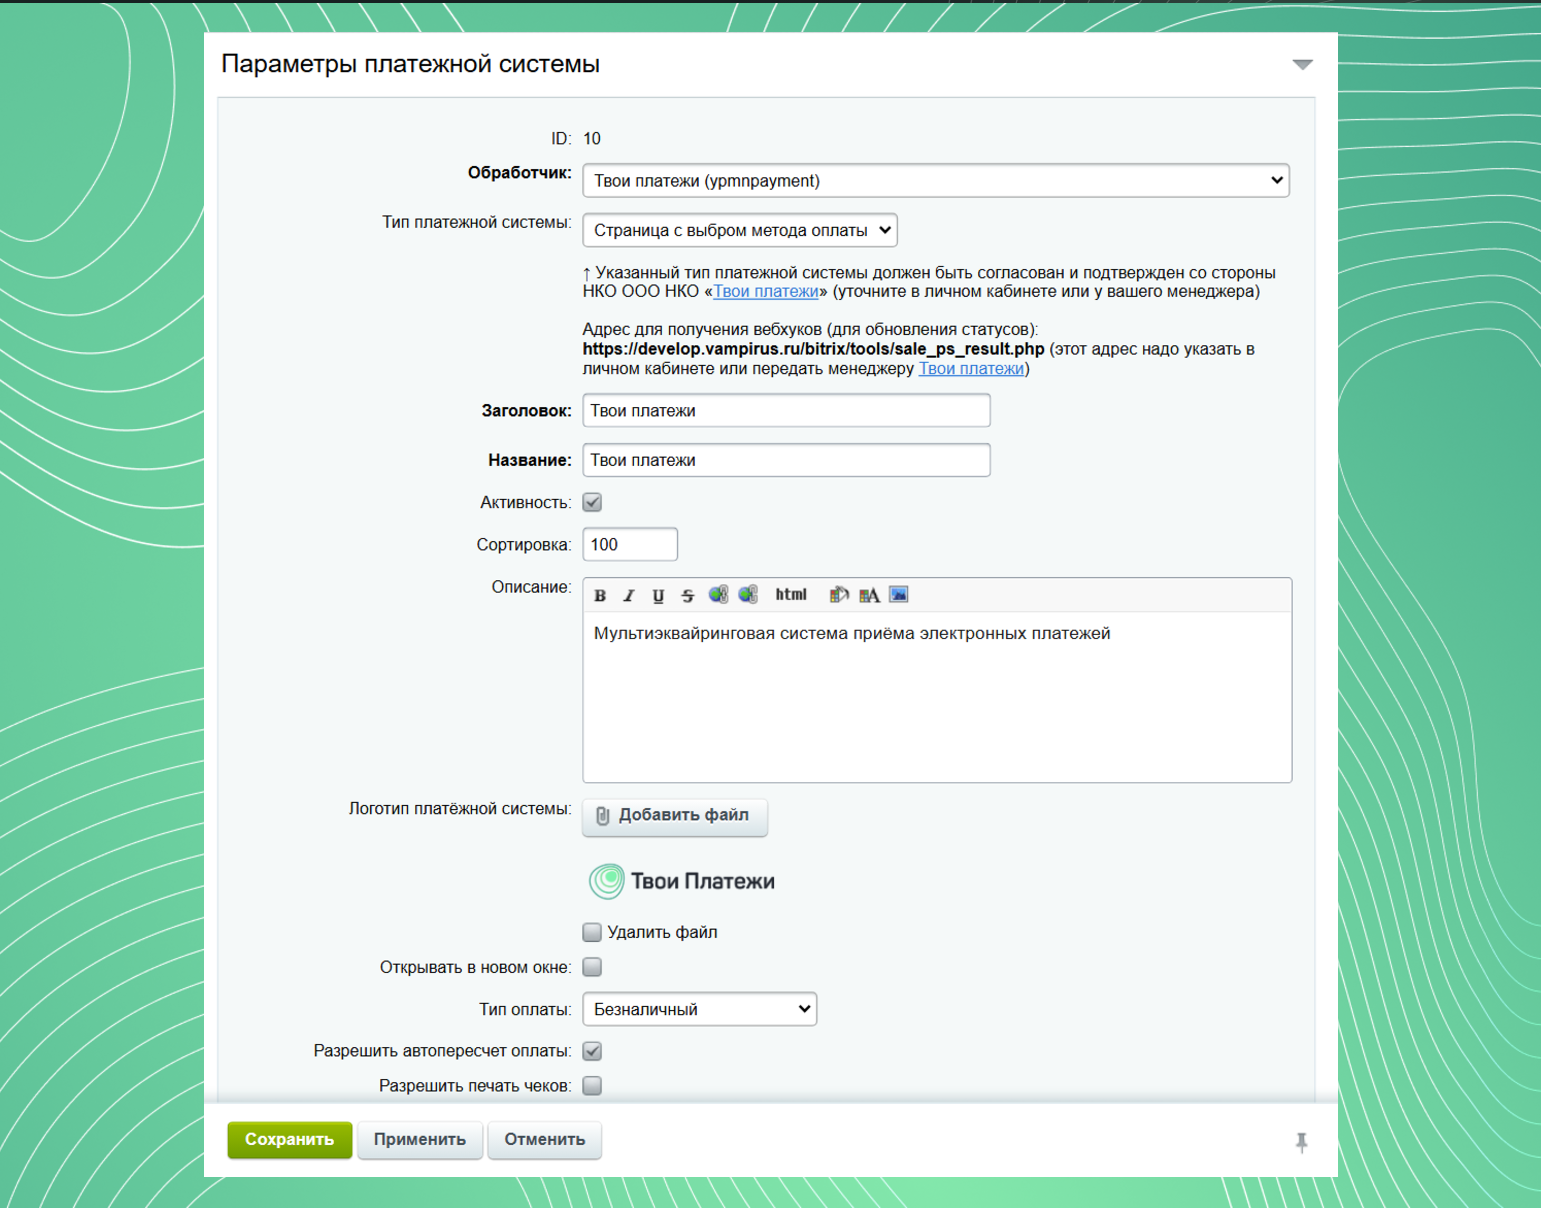
Task: Click the underline formatting icon
Action: (658, 595)
